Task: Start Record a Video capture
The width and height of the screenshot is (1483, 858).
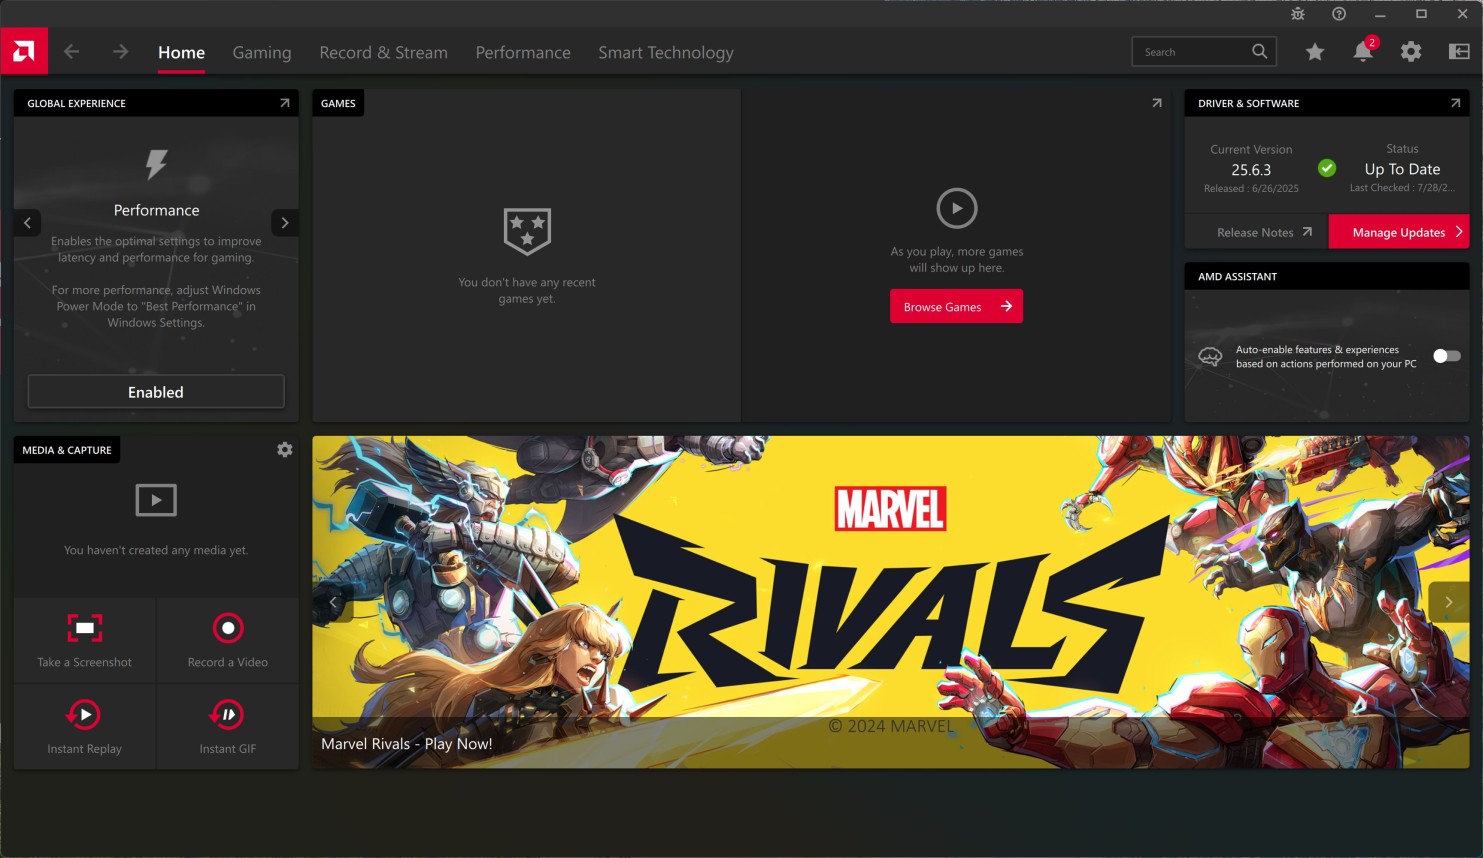Action: pos(228,629)
